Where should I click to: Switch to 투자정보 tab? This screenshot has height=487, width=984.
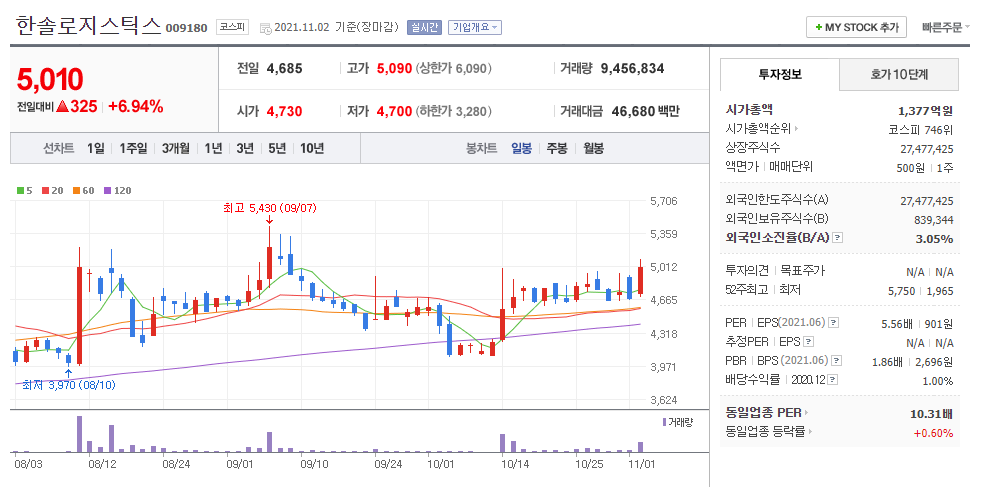tap(780, 74)
